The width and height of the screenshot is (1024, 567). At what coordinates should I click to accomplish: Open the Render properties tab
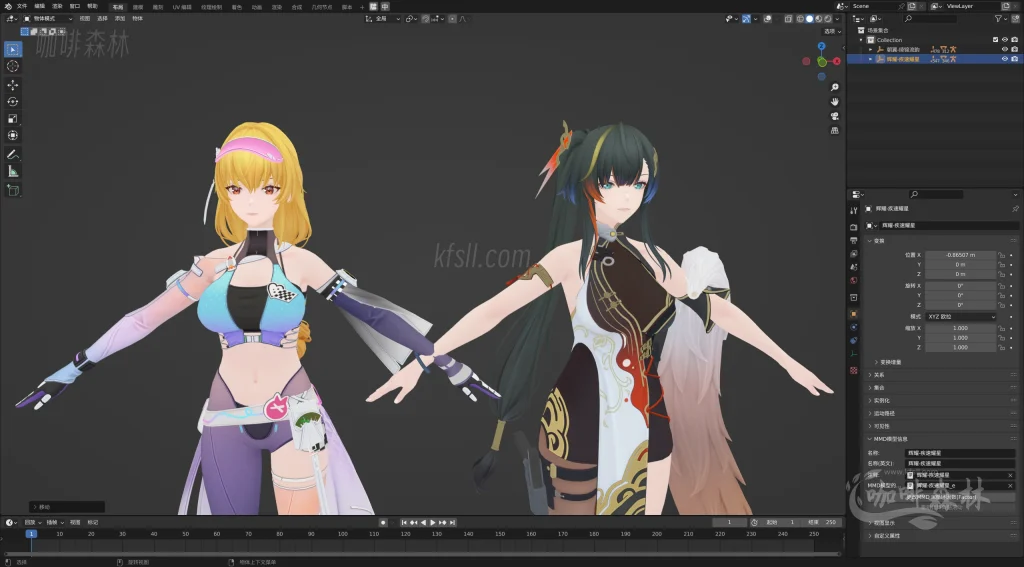(854, 227)
